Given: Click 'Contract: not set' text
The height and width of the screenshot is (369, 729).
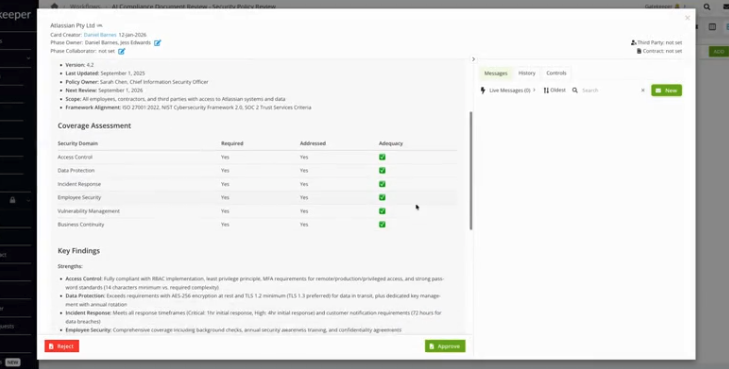Looking at the screenshot, I should point(663,51).
